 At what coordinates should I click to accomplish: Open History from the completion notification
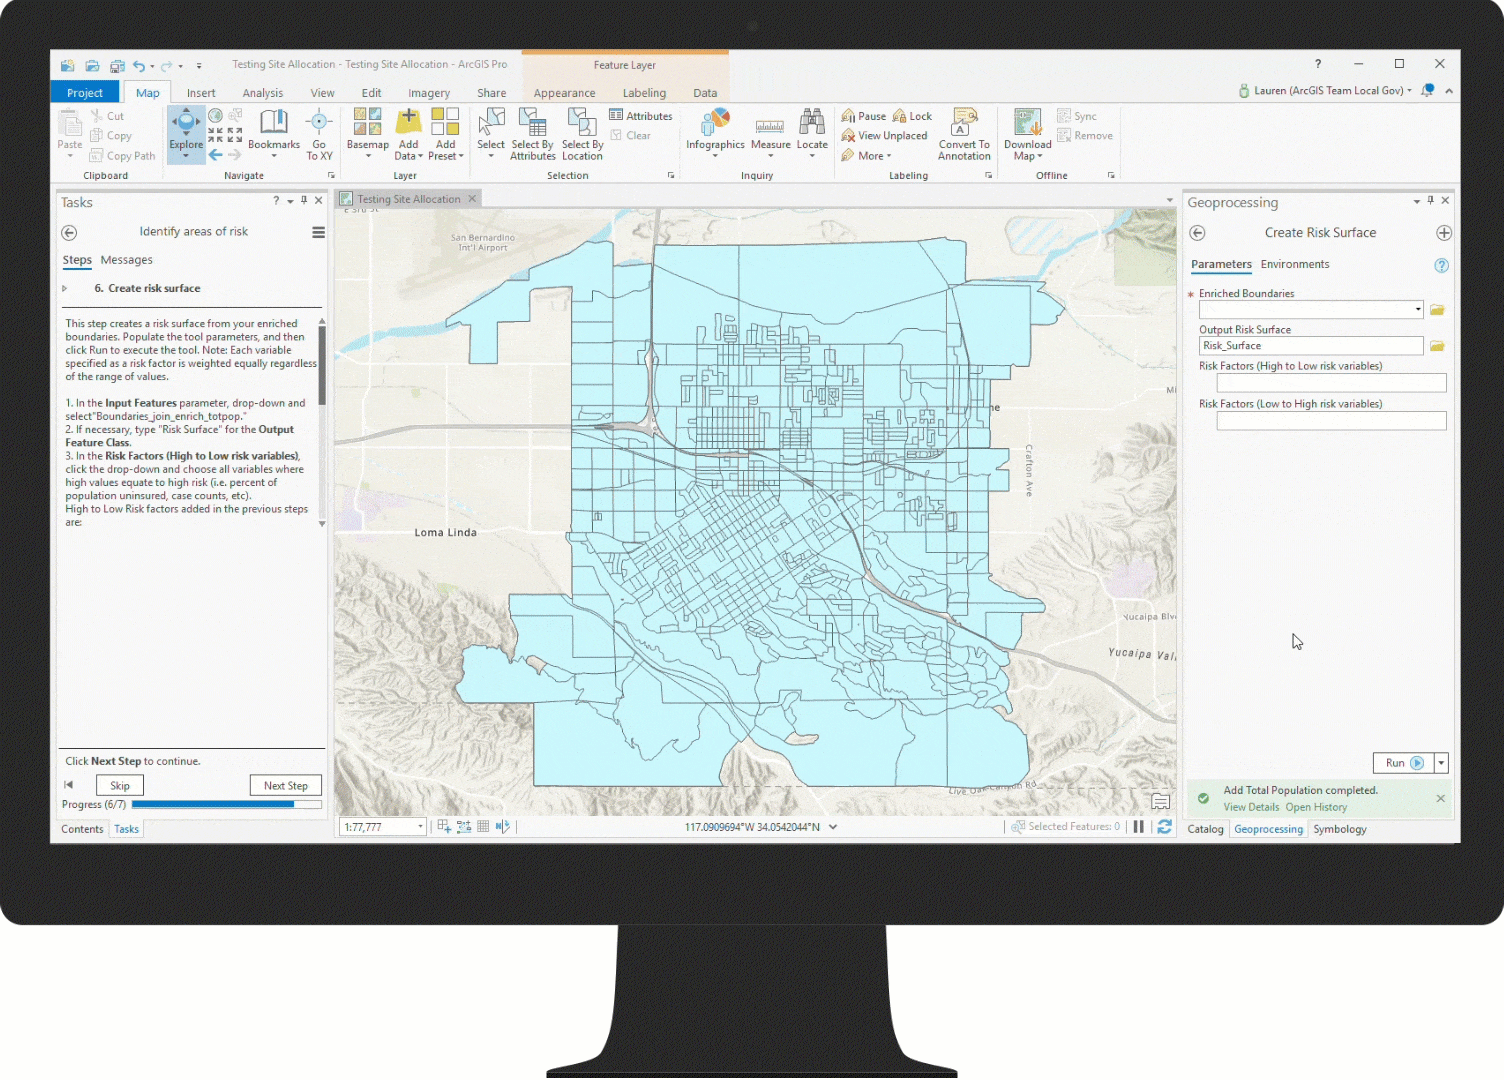[1317, 807]
